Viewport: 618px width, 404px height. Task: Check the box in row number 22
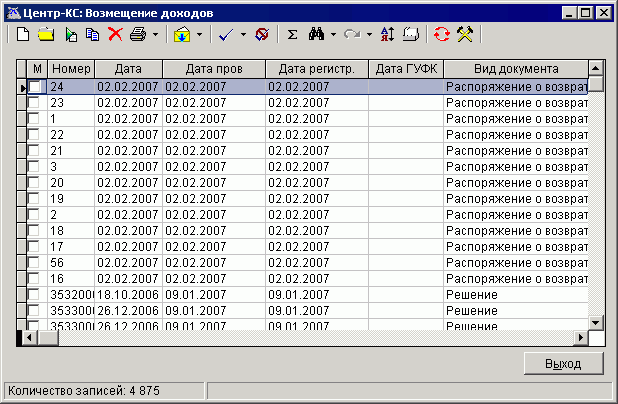(36, 134)
